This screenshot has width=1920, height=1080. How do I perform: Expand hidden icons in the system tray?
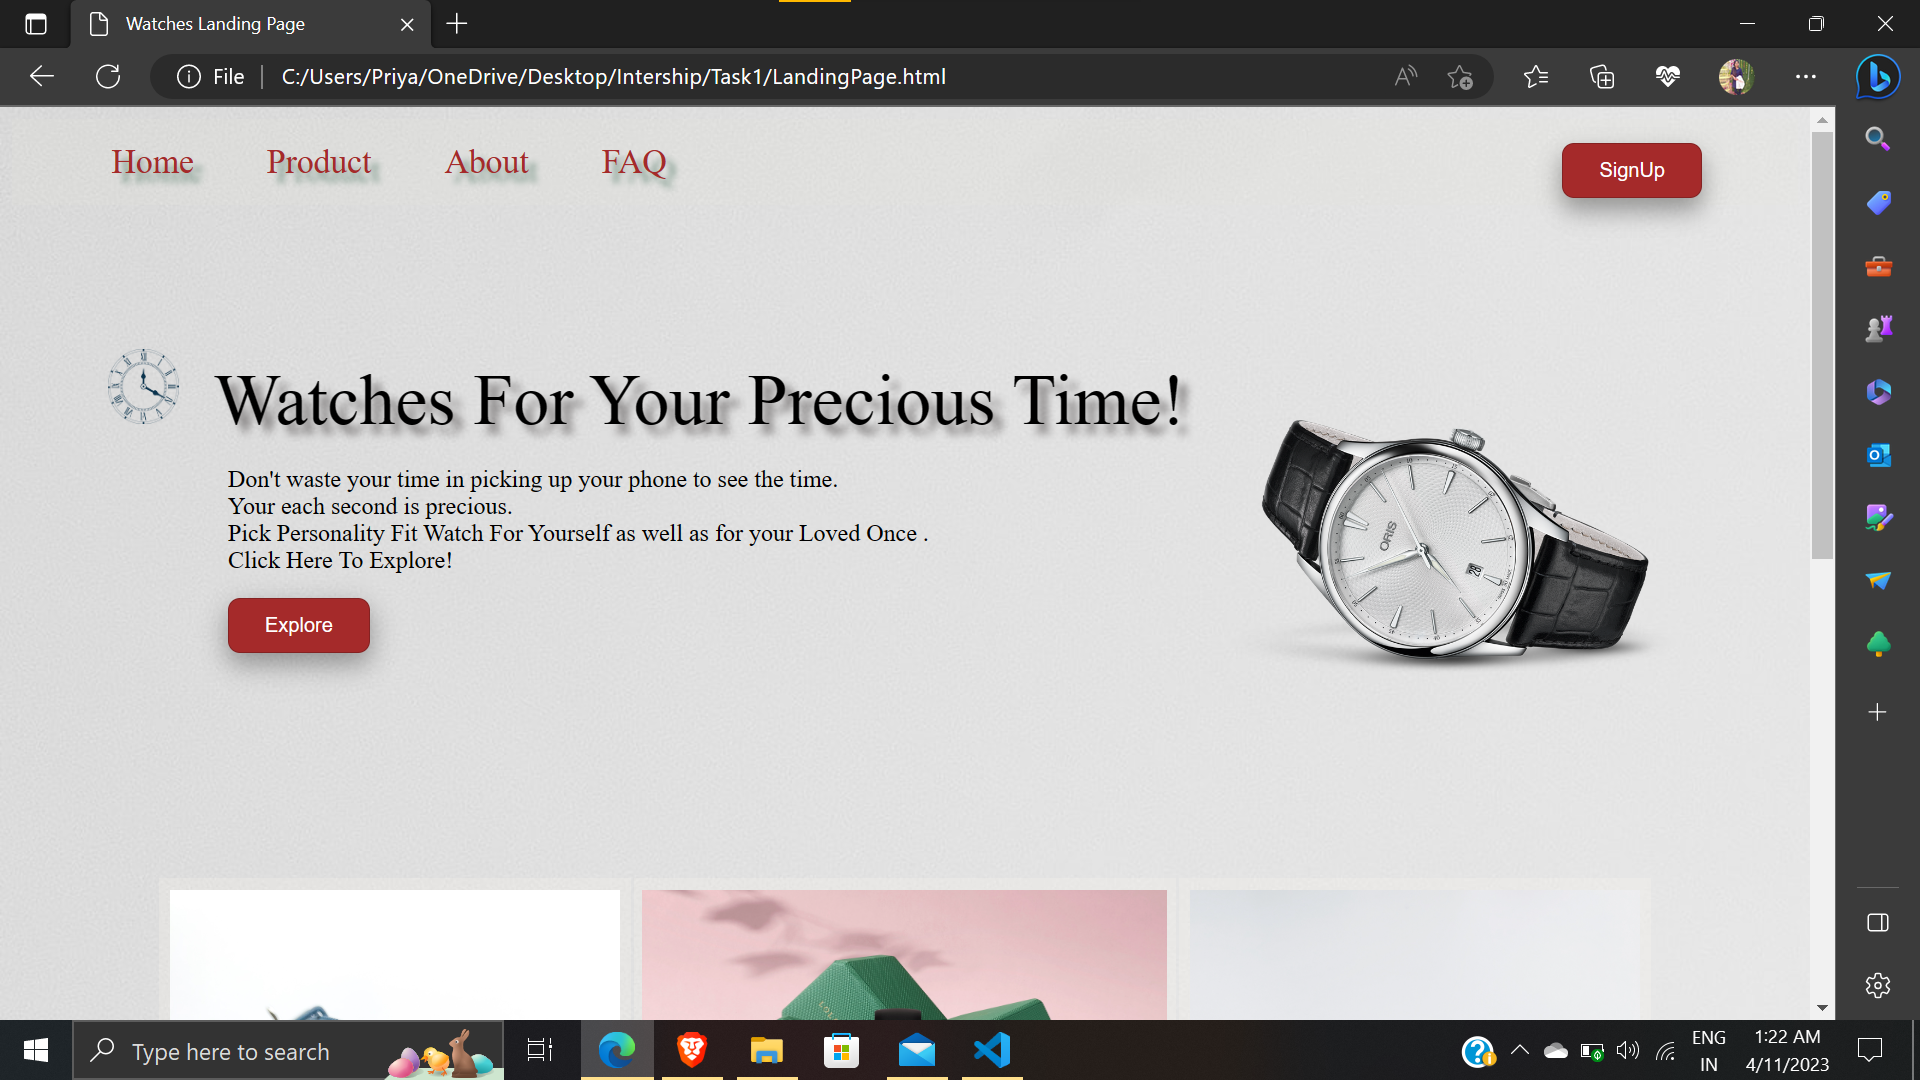[1520, 1050]
